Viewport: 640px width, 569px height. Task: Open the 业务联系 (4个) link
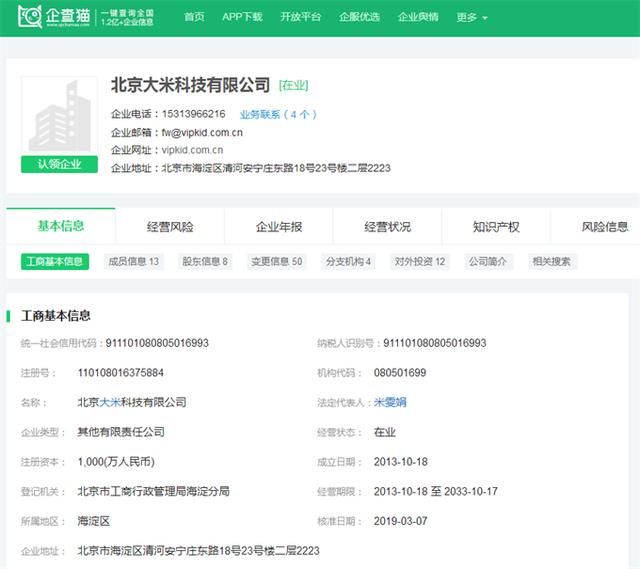pos(278,115)
